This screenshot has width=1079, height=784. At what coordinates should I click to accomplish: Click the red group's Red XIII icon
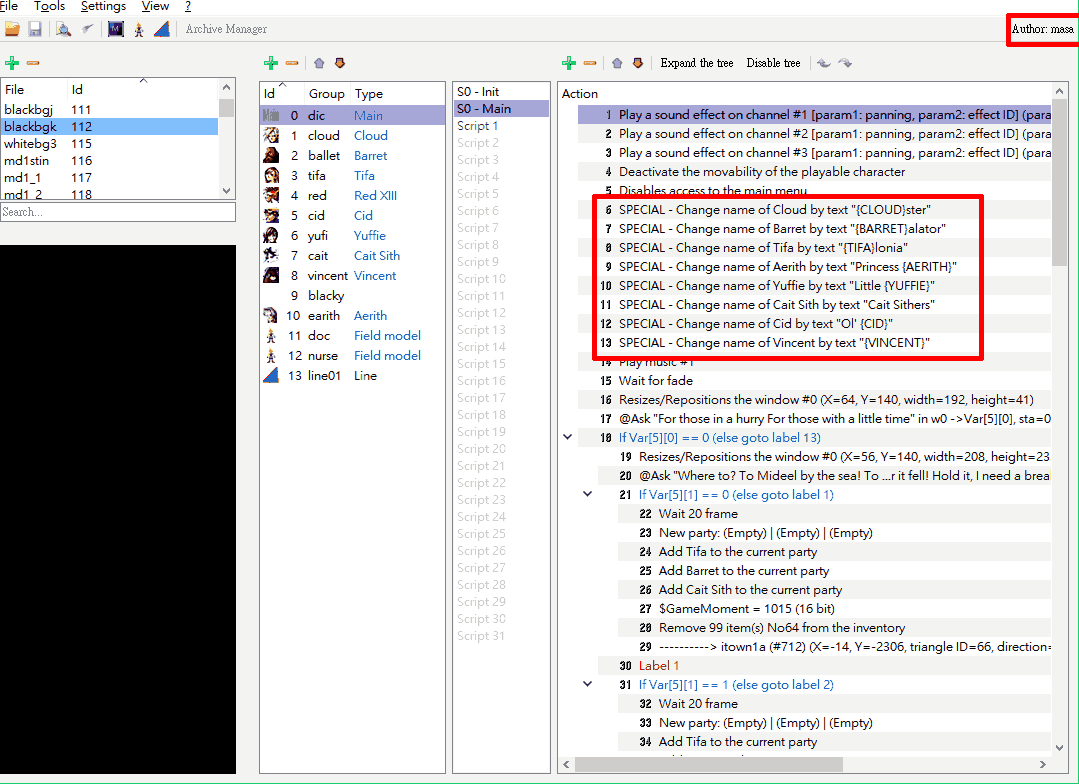click(271, 195)
